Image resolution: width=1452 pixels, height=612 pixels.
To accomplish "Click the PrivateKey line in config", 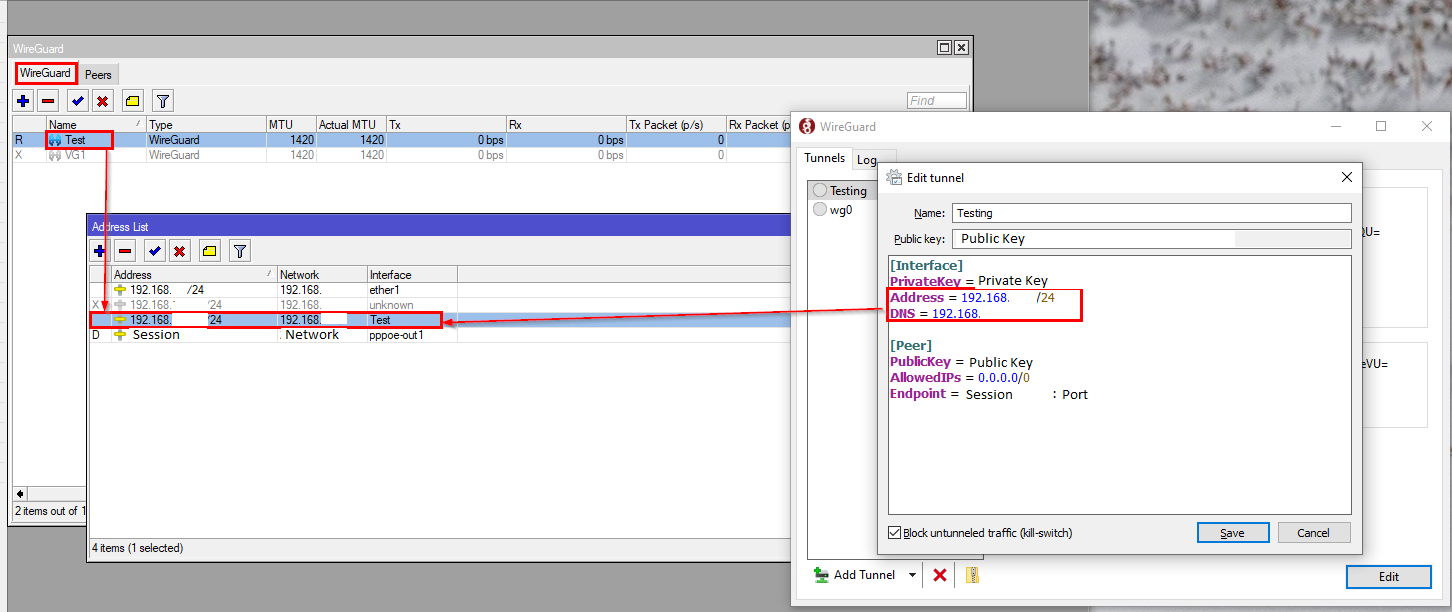I will pyautogui.click(x=969, y=281).
